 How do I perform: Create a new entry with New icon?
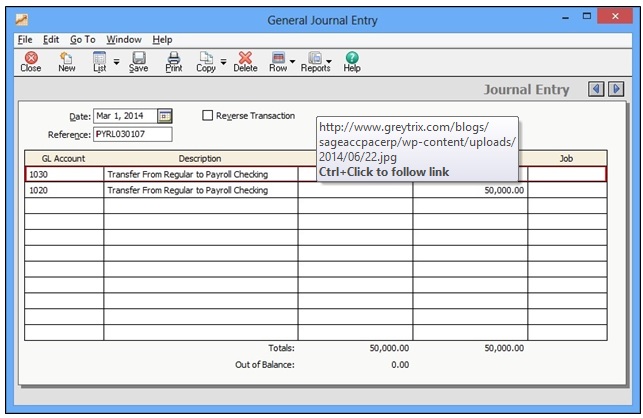66,62
